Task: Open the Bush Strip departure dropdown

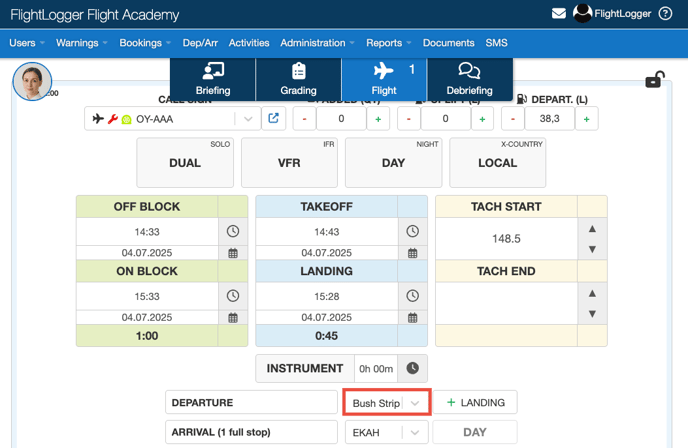Action: [x=387, y=402]
